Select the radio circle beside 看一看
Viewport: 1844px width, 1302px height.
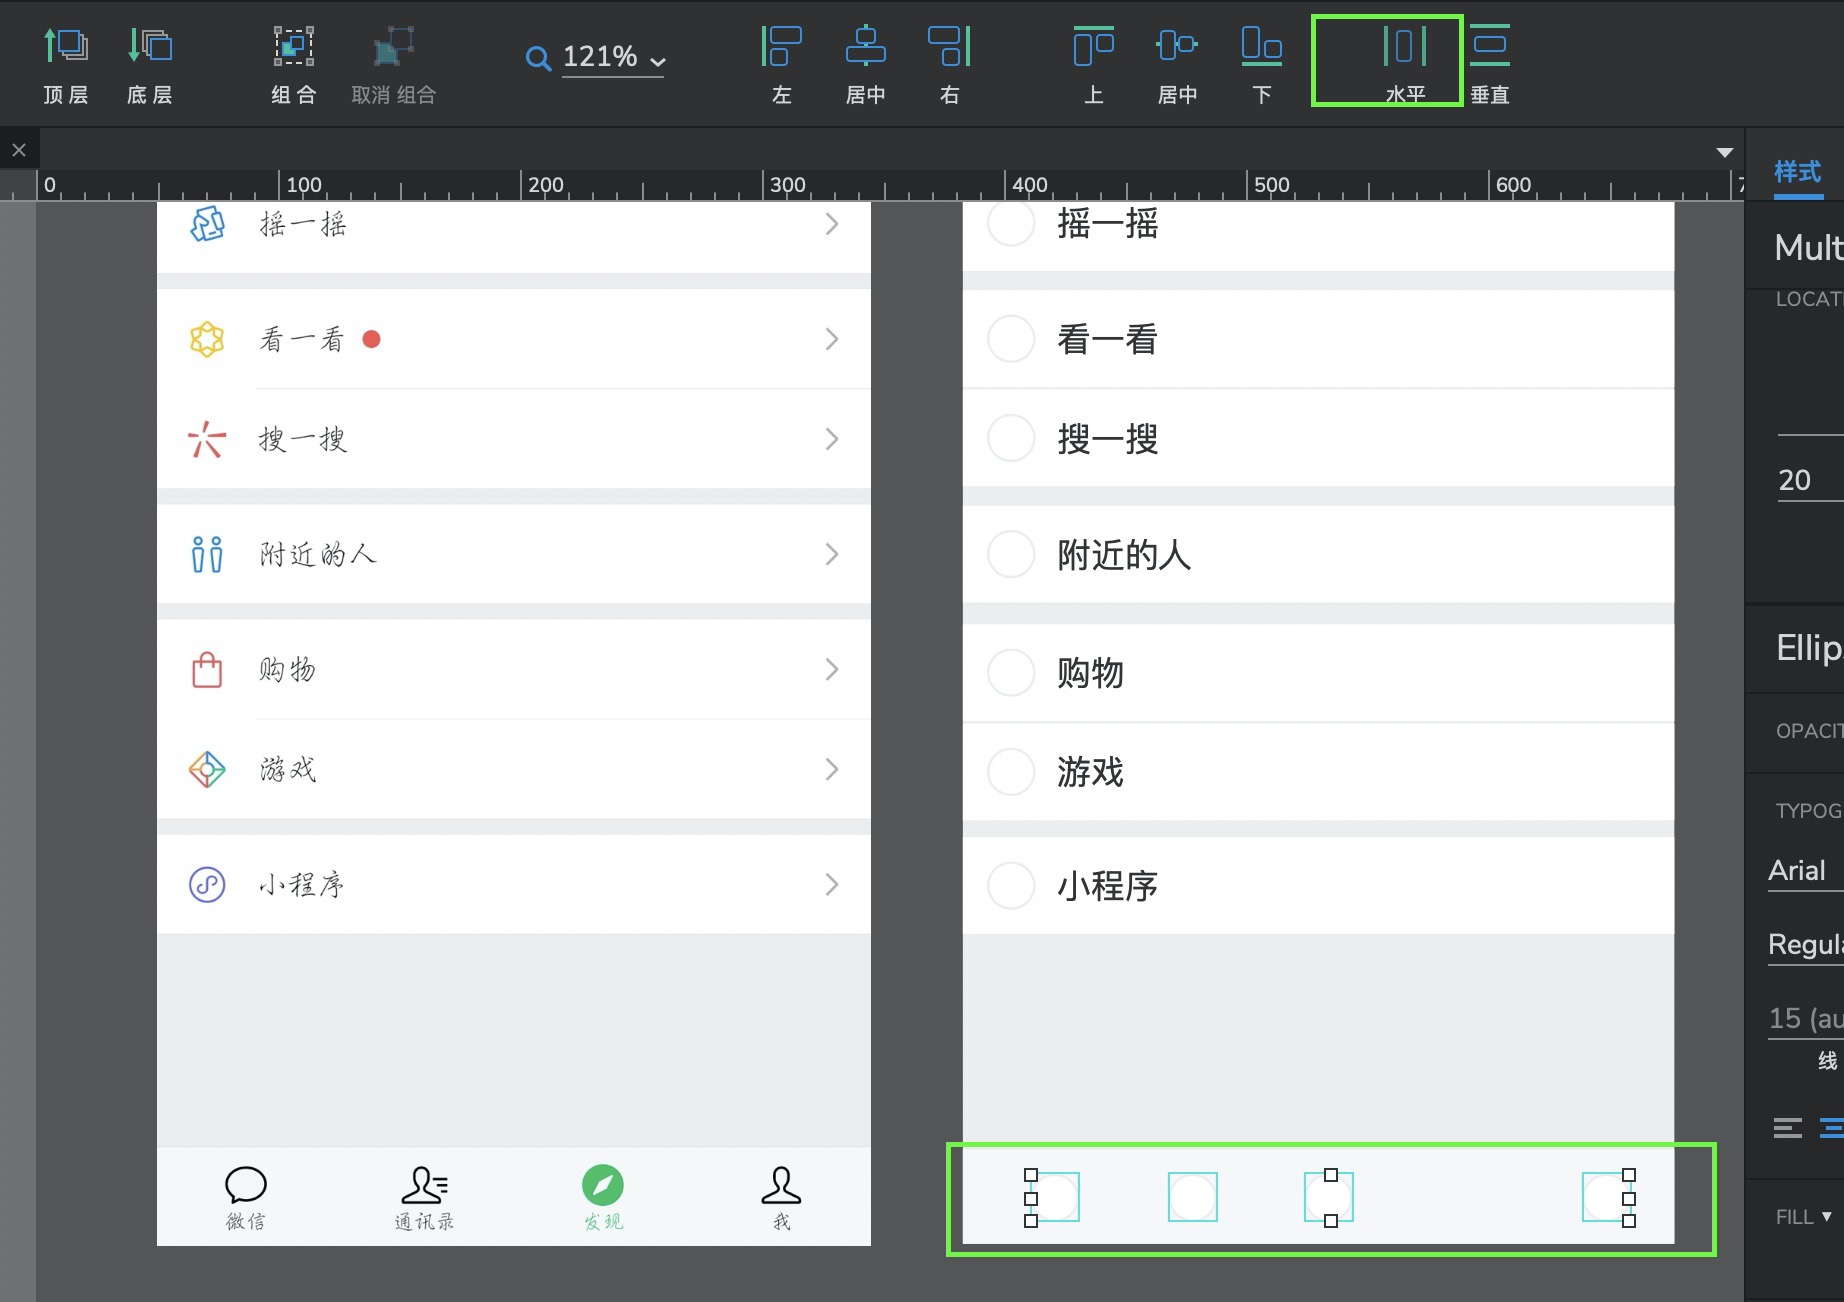1011,340
